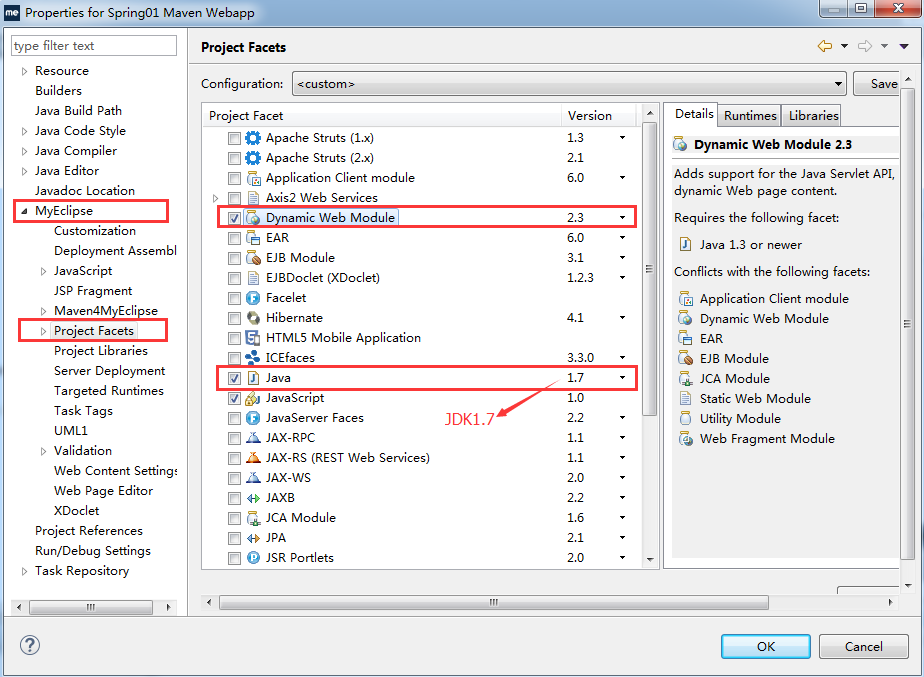Image resolution: width=924 pixels, height=677 pixels.
Task: Confirm with the OK button
Action: tap(765, 646)
